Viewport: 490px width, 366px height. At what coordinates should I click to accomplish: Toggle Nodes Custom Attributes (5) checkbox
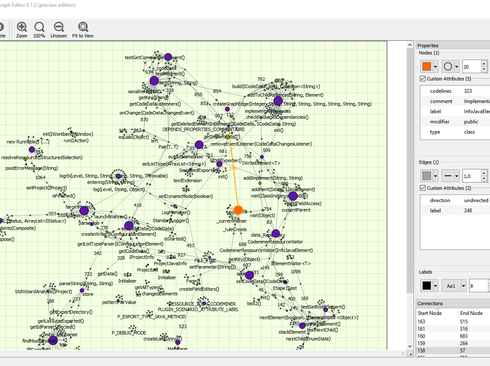click(423, 79)
